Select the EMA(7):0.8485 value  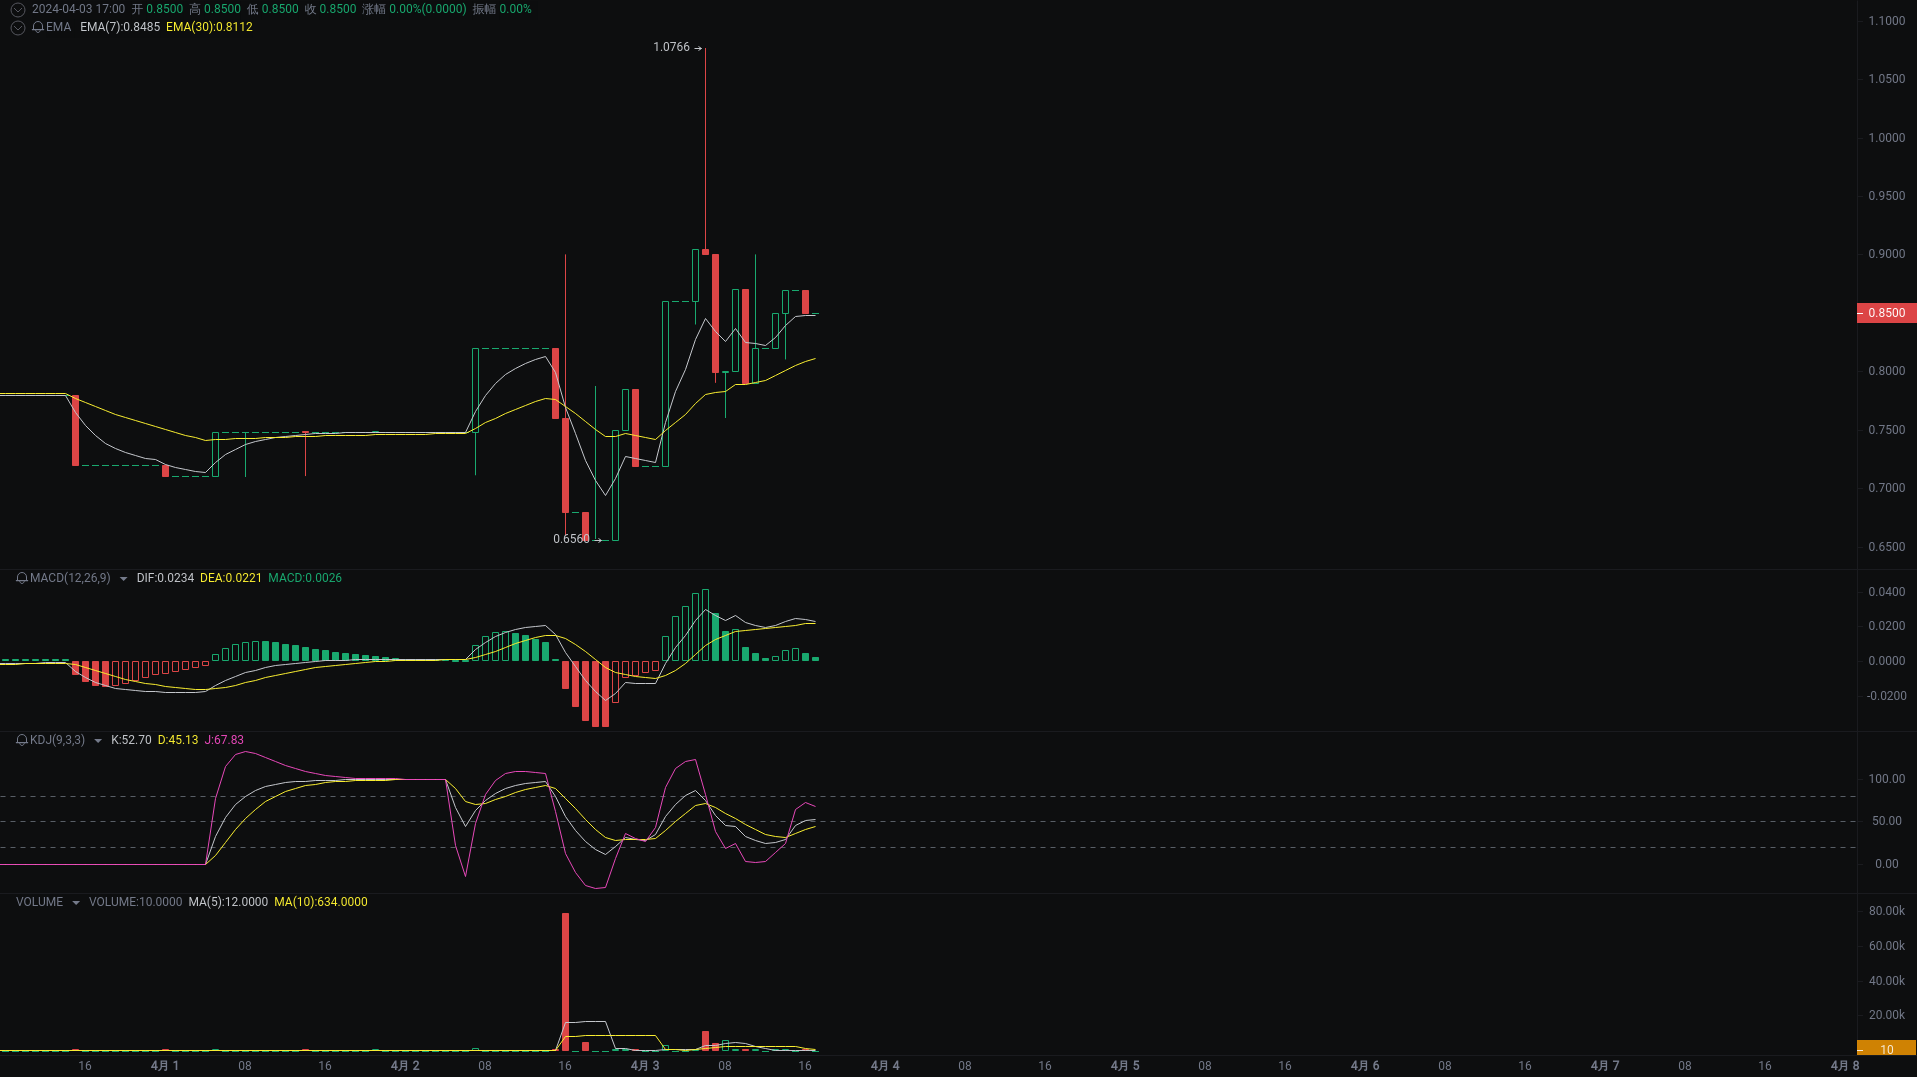point(120,27)
